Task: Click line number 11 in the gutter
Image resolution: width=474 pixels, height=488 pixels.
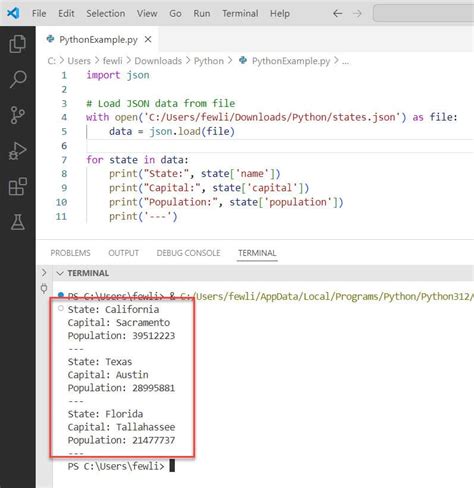Action: tap(61, 217)
